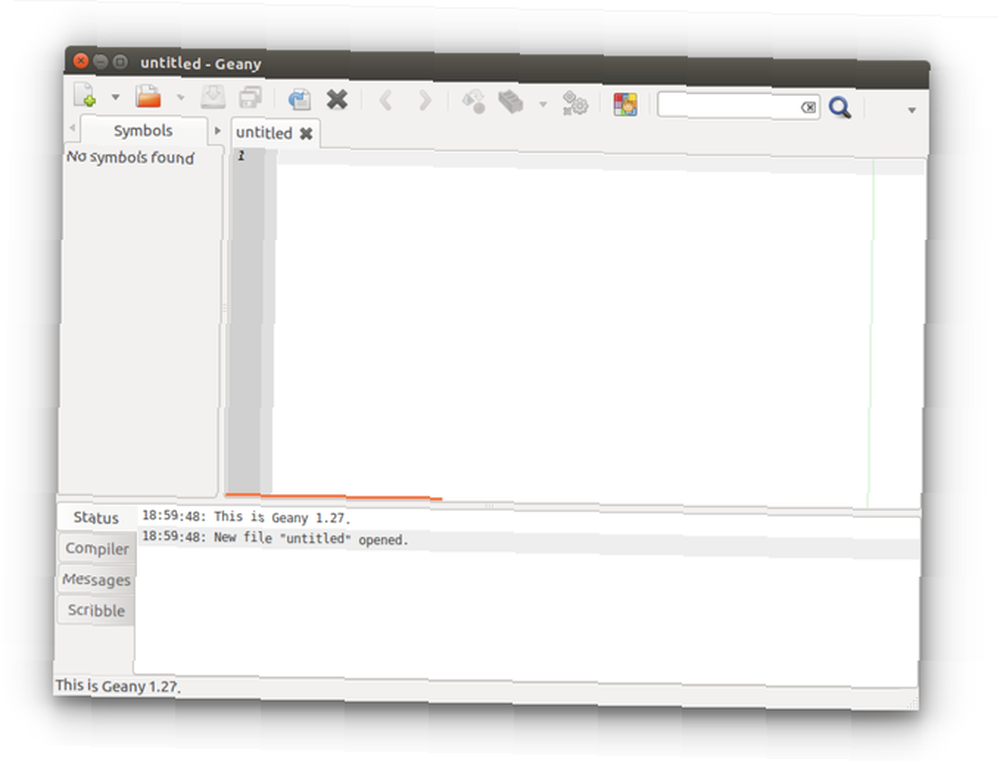The image size is (1000, 765).
Task: Click line number 1 in margin
Action: pyautogui.click(x=241, y=155)
